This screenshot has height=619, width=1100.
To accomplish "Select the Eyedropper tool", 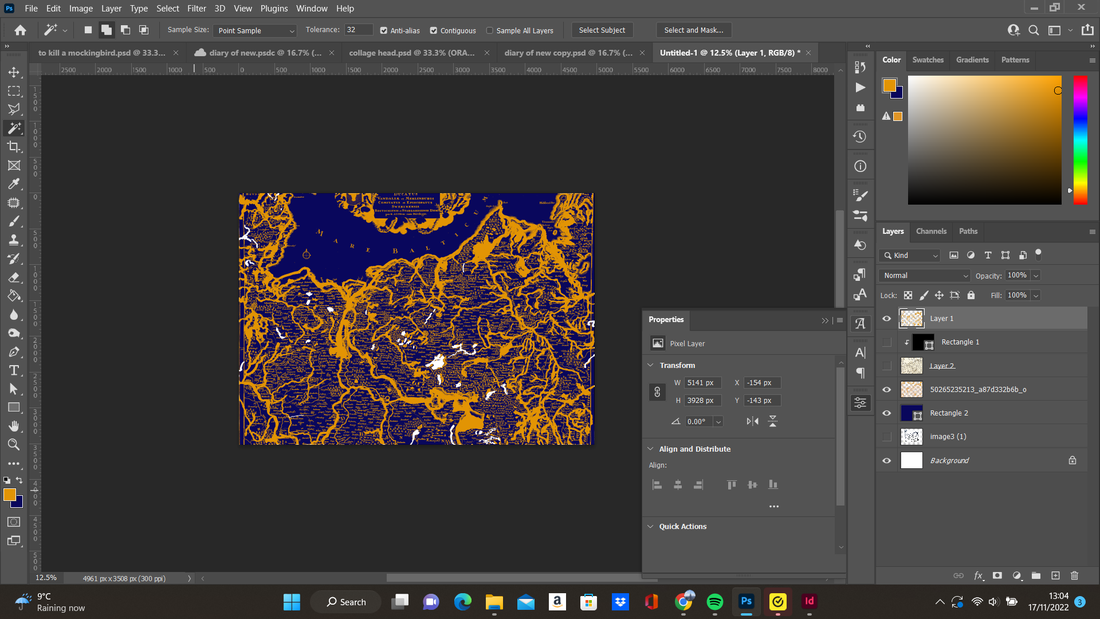I will click(x=14, y=184).
